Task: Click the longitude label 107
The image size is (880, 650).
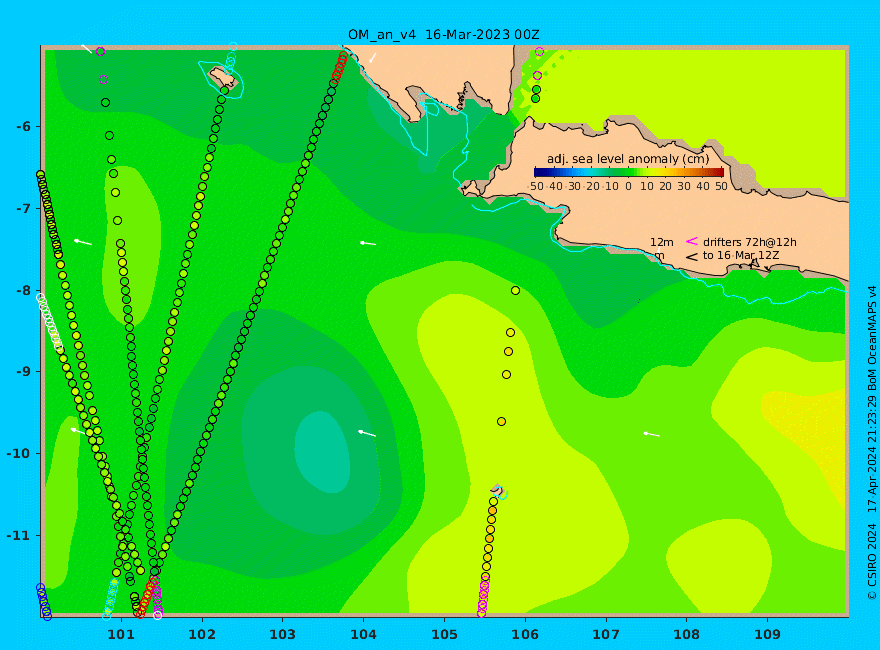Action: pos(606,635)
